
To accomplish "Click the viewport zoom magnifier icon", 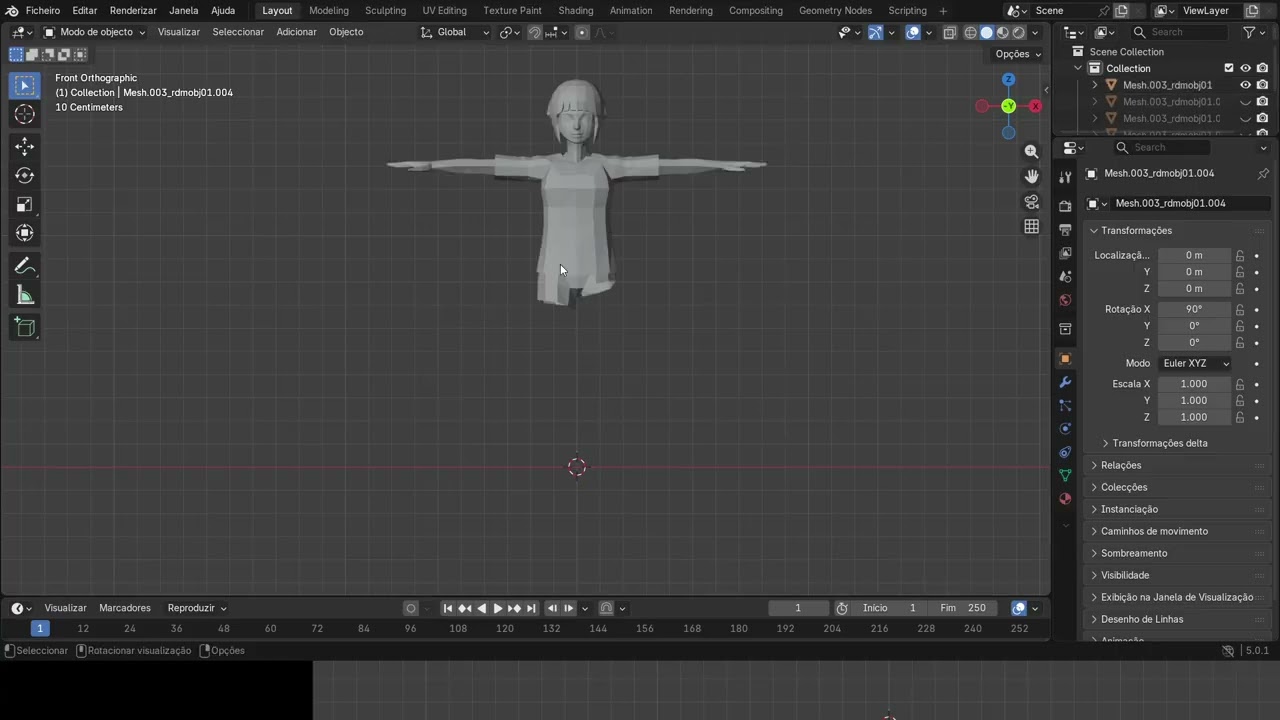I will (x=1031, y=152).
